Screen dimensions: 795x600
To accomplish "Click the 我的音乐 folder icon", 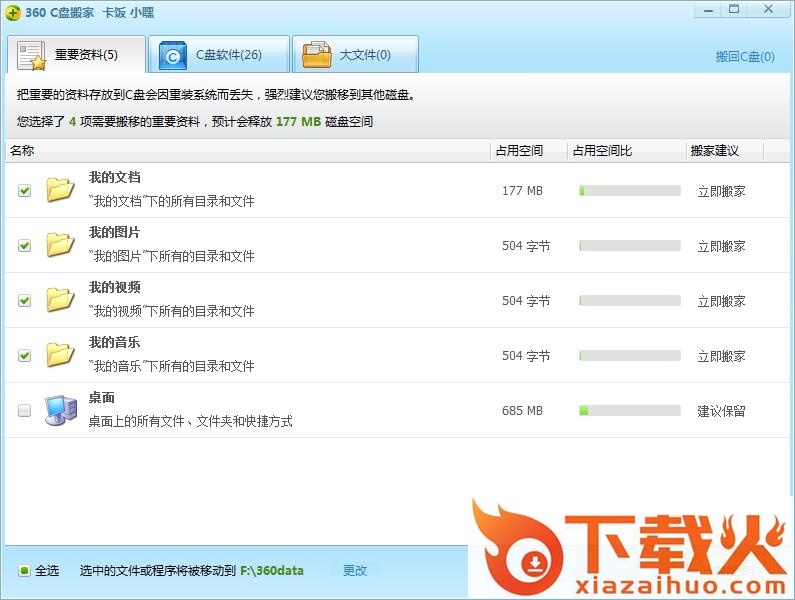I will [x=60, y=355].
